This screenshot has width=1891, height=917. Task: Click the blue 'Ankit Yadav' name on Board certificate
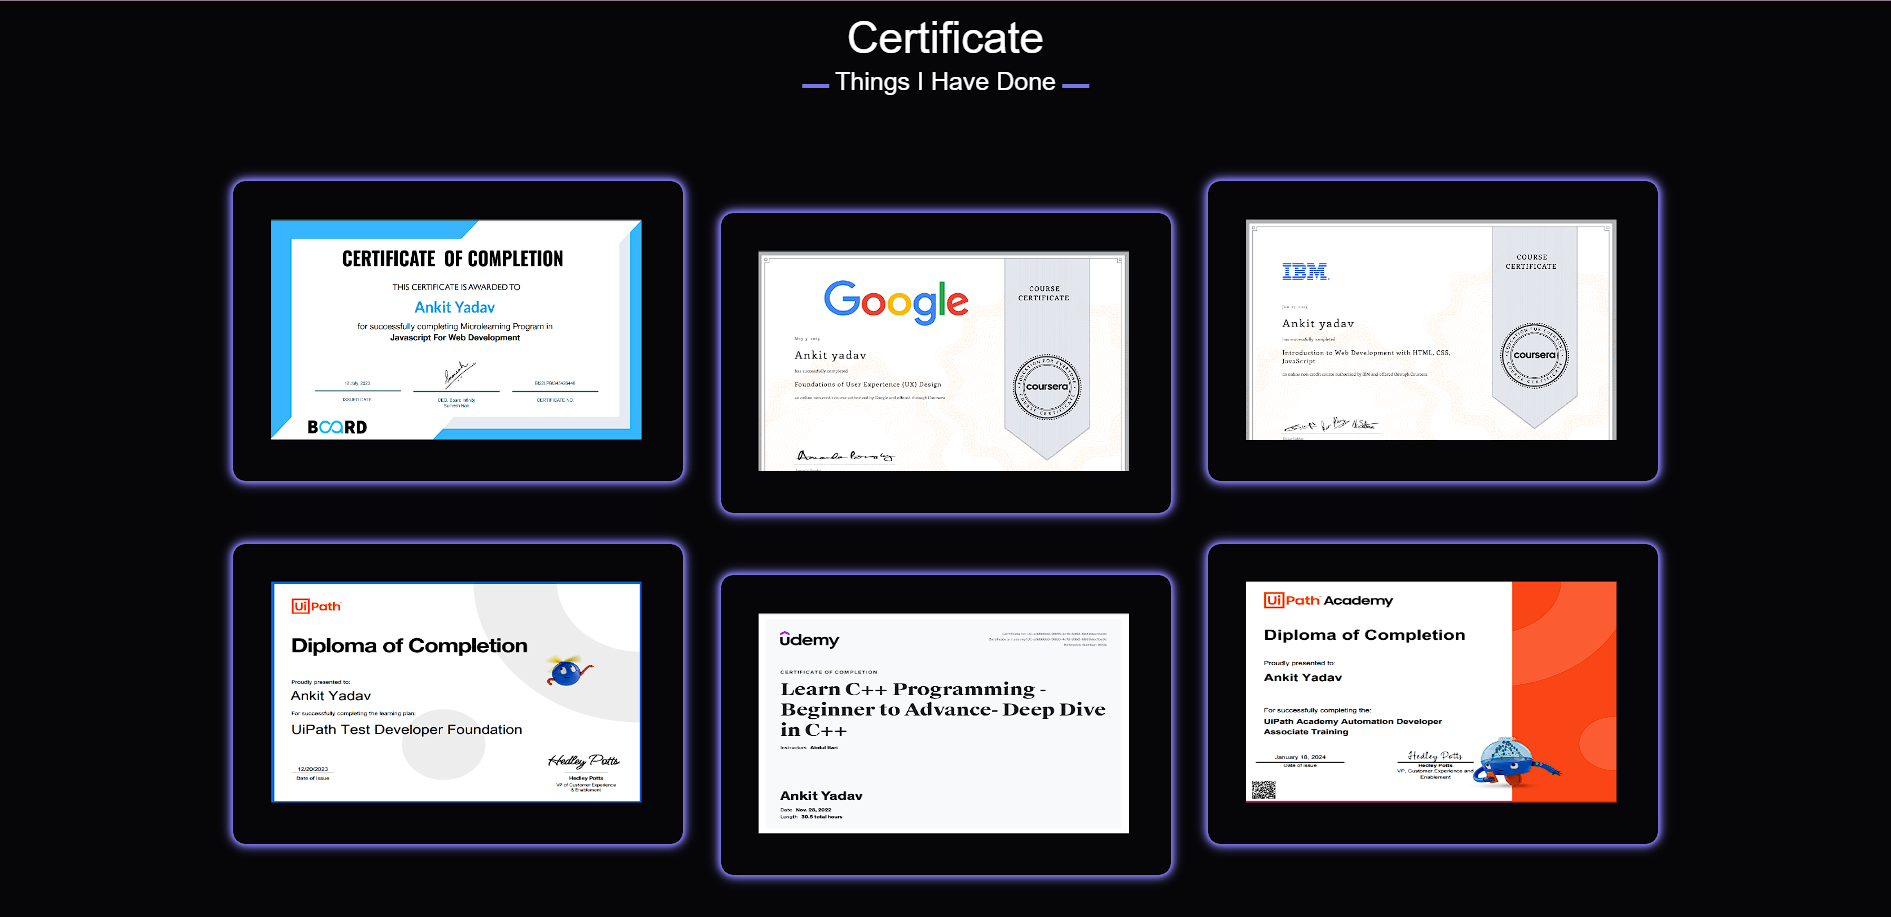455,307
